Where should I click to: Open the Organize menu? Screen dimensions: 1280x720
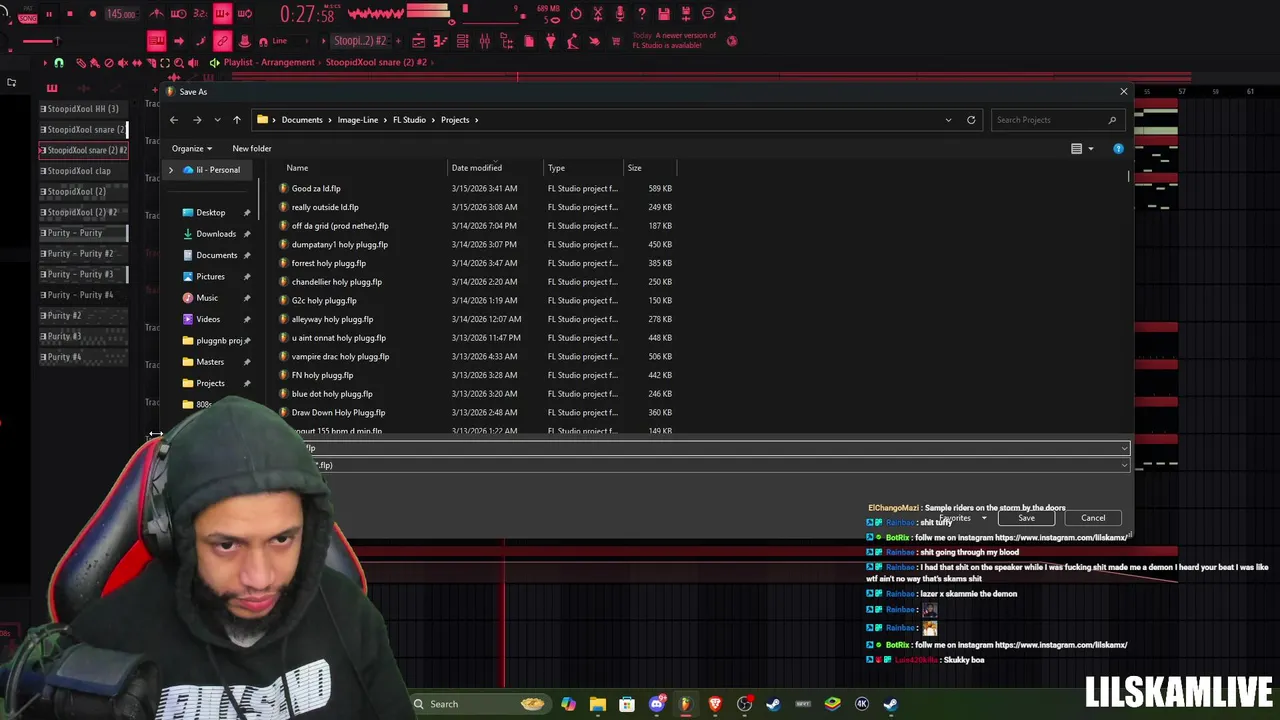191,149
